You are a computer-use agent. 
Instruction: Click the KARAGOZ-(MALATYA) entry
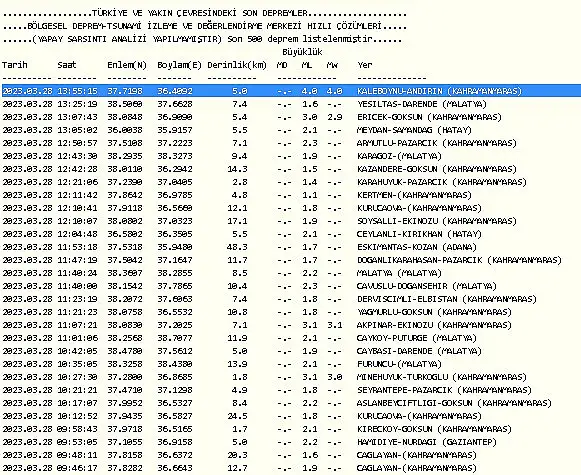(x=399, y=156)
